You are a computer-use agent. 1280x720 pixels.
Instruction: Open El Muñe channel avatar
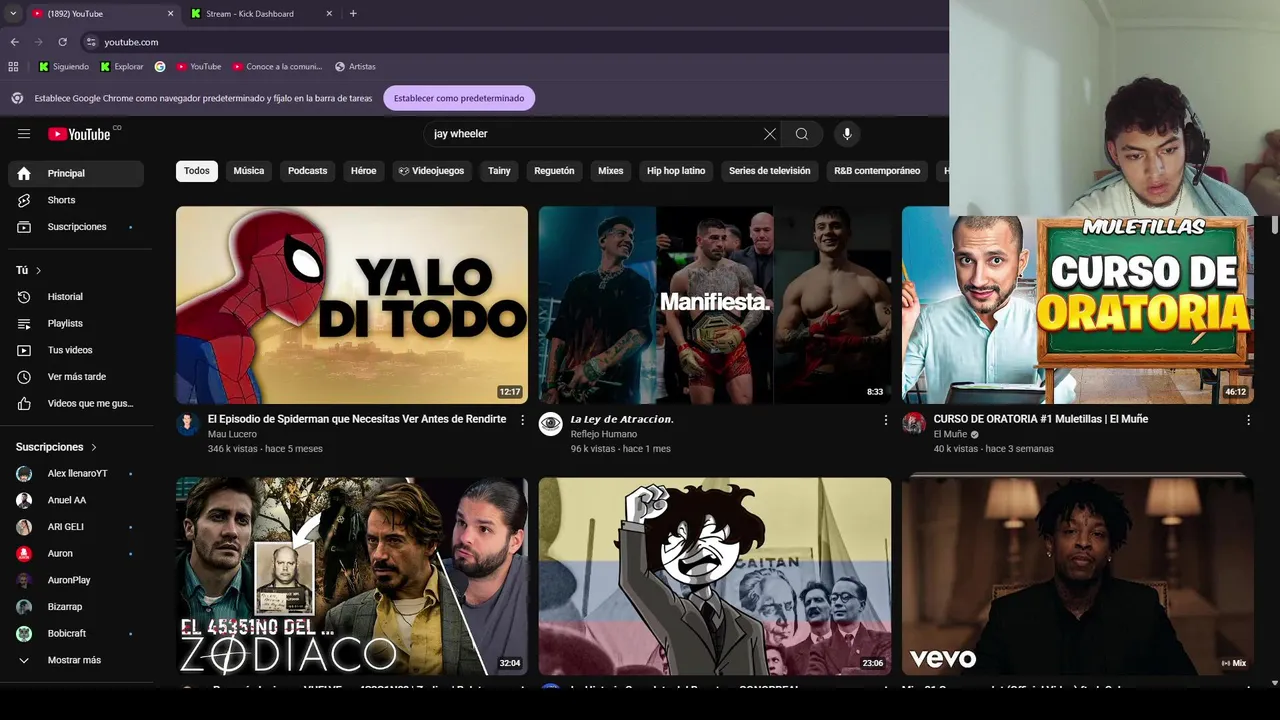[914, 424]
